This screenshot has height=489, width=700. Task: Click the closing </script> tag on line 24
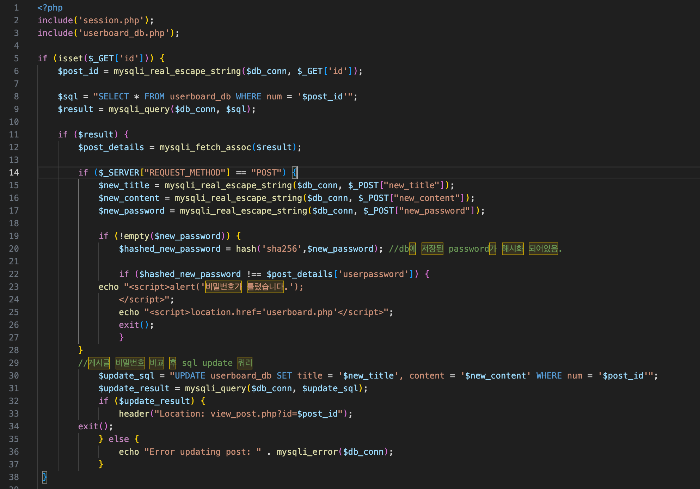click(x=144, y=300)
